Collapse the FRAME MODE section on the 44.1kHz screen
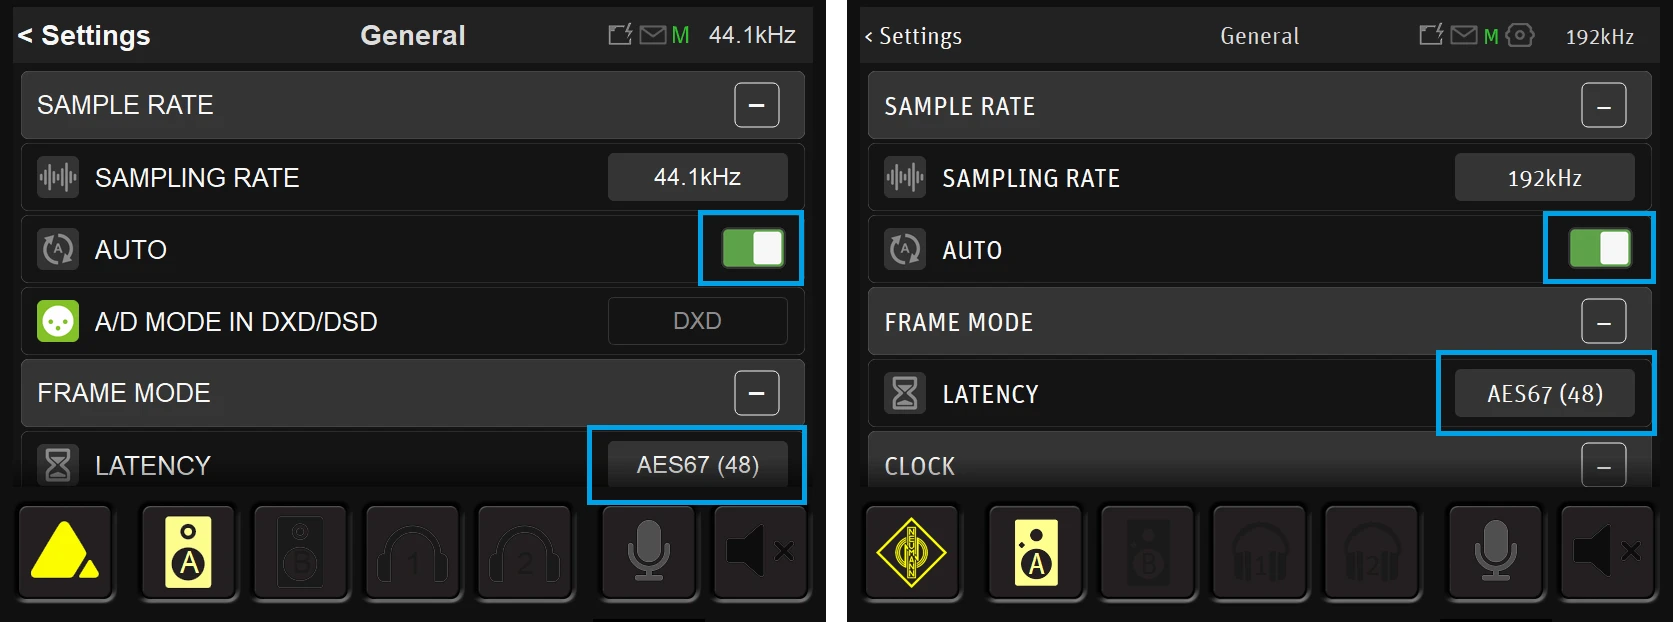This screenshot has height=622, width=1673. click(x=757, y=393)
